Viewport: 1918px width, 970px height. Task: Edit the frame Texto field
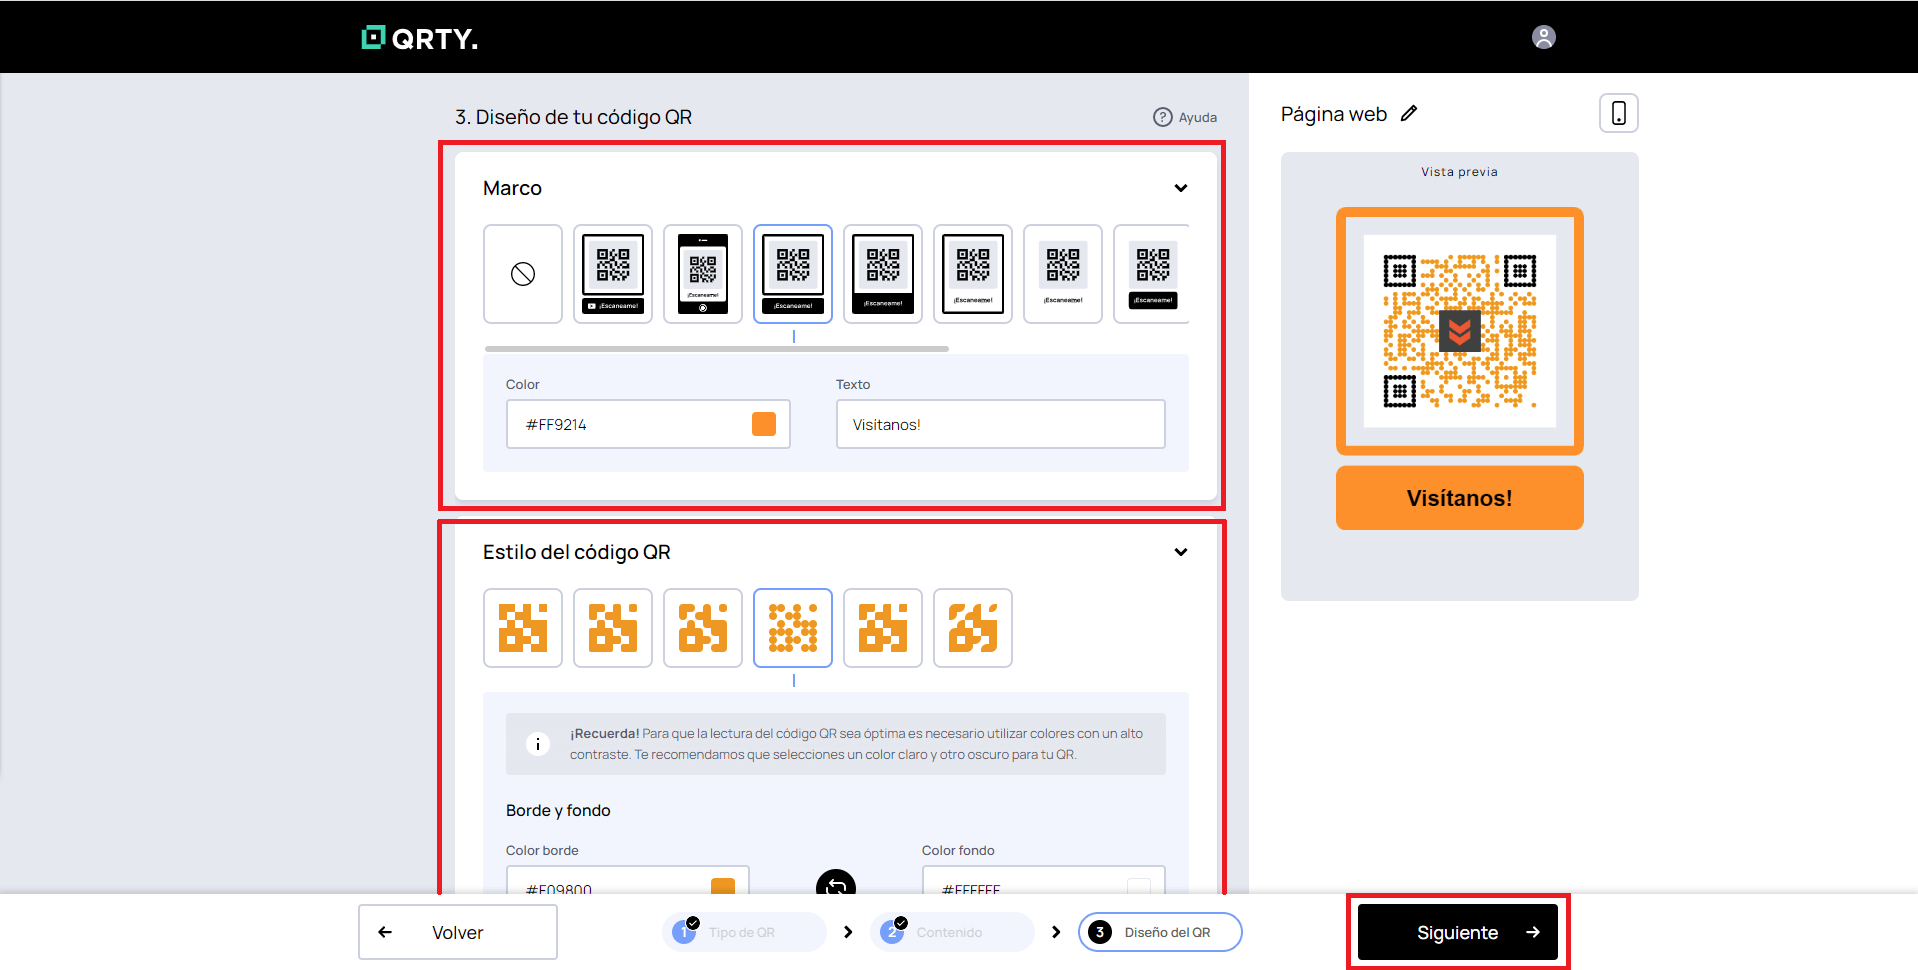[x=1001, y=424]
